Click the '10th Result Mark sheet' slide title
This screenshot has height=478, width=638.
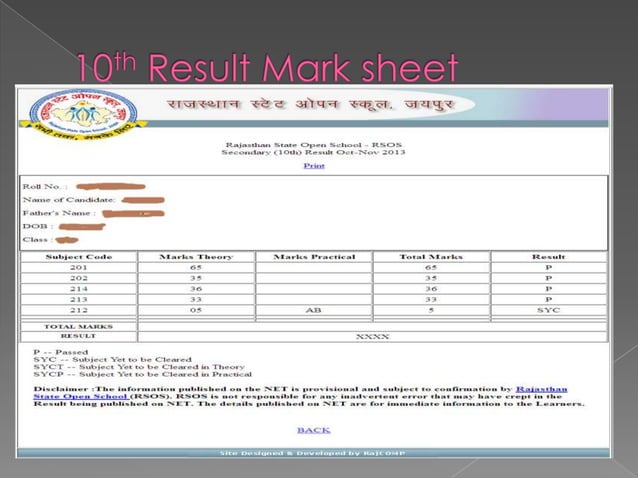point(267,66)
